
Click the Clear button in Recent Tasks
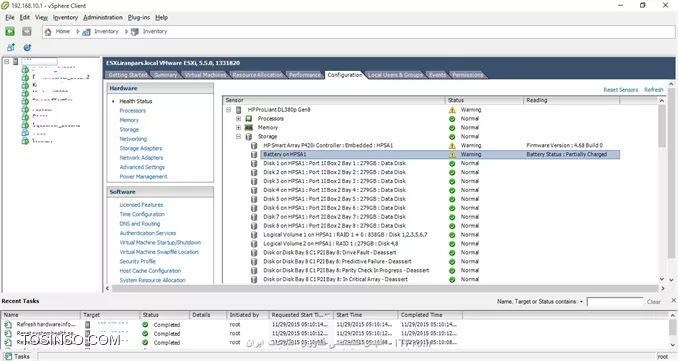tap(653, 302)
